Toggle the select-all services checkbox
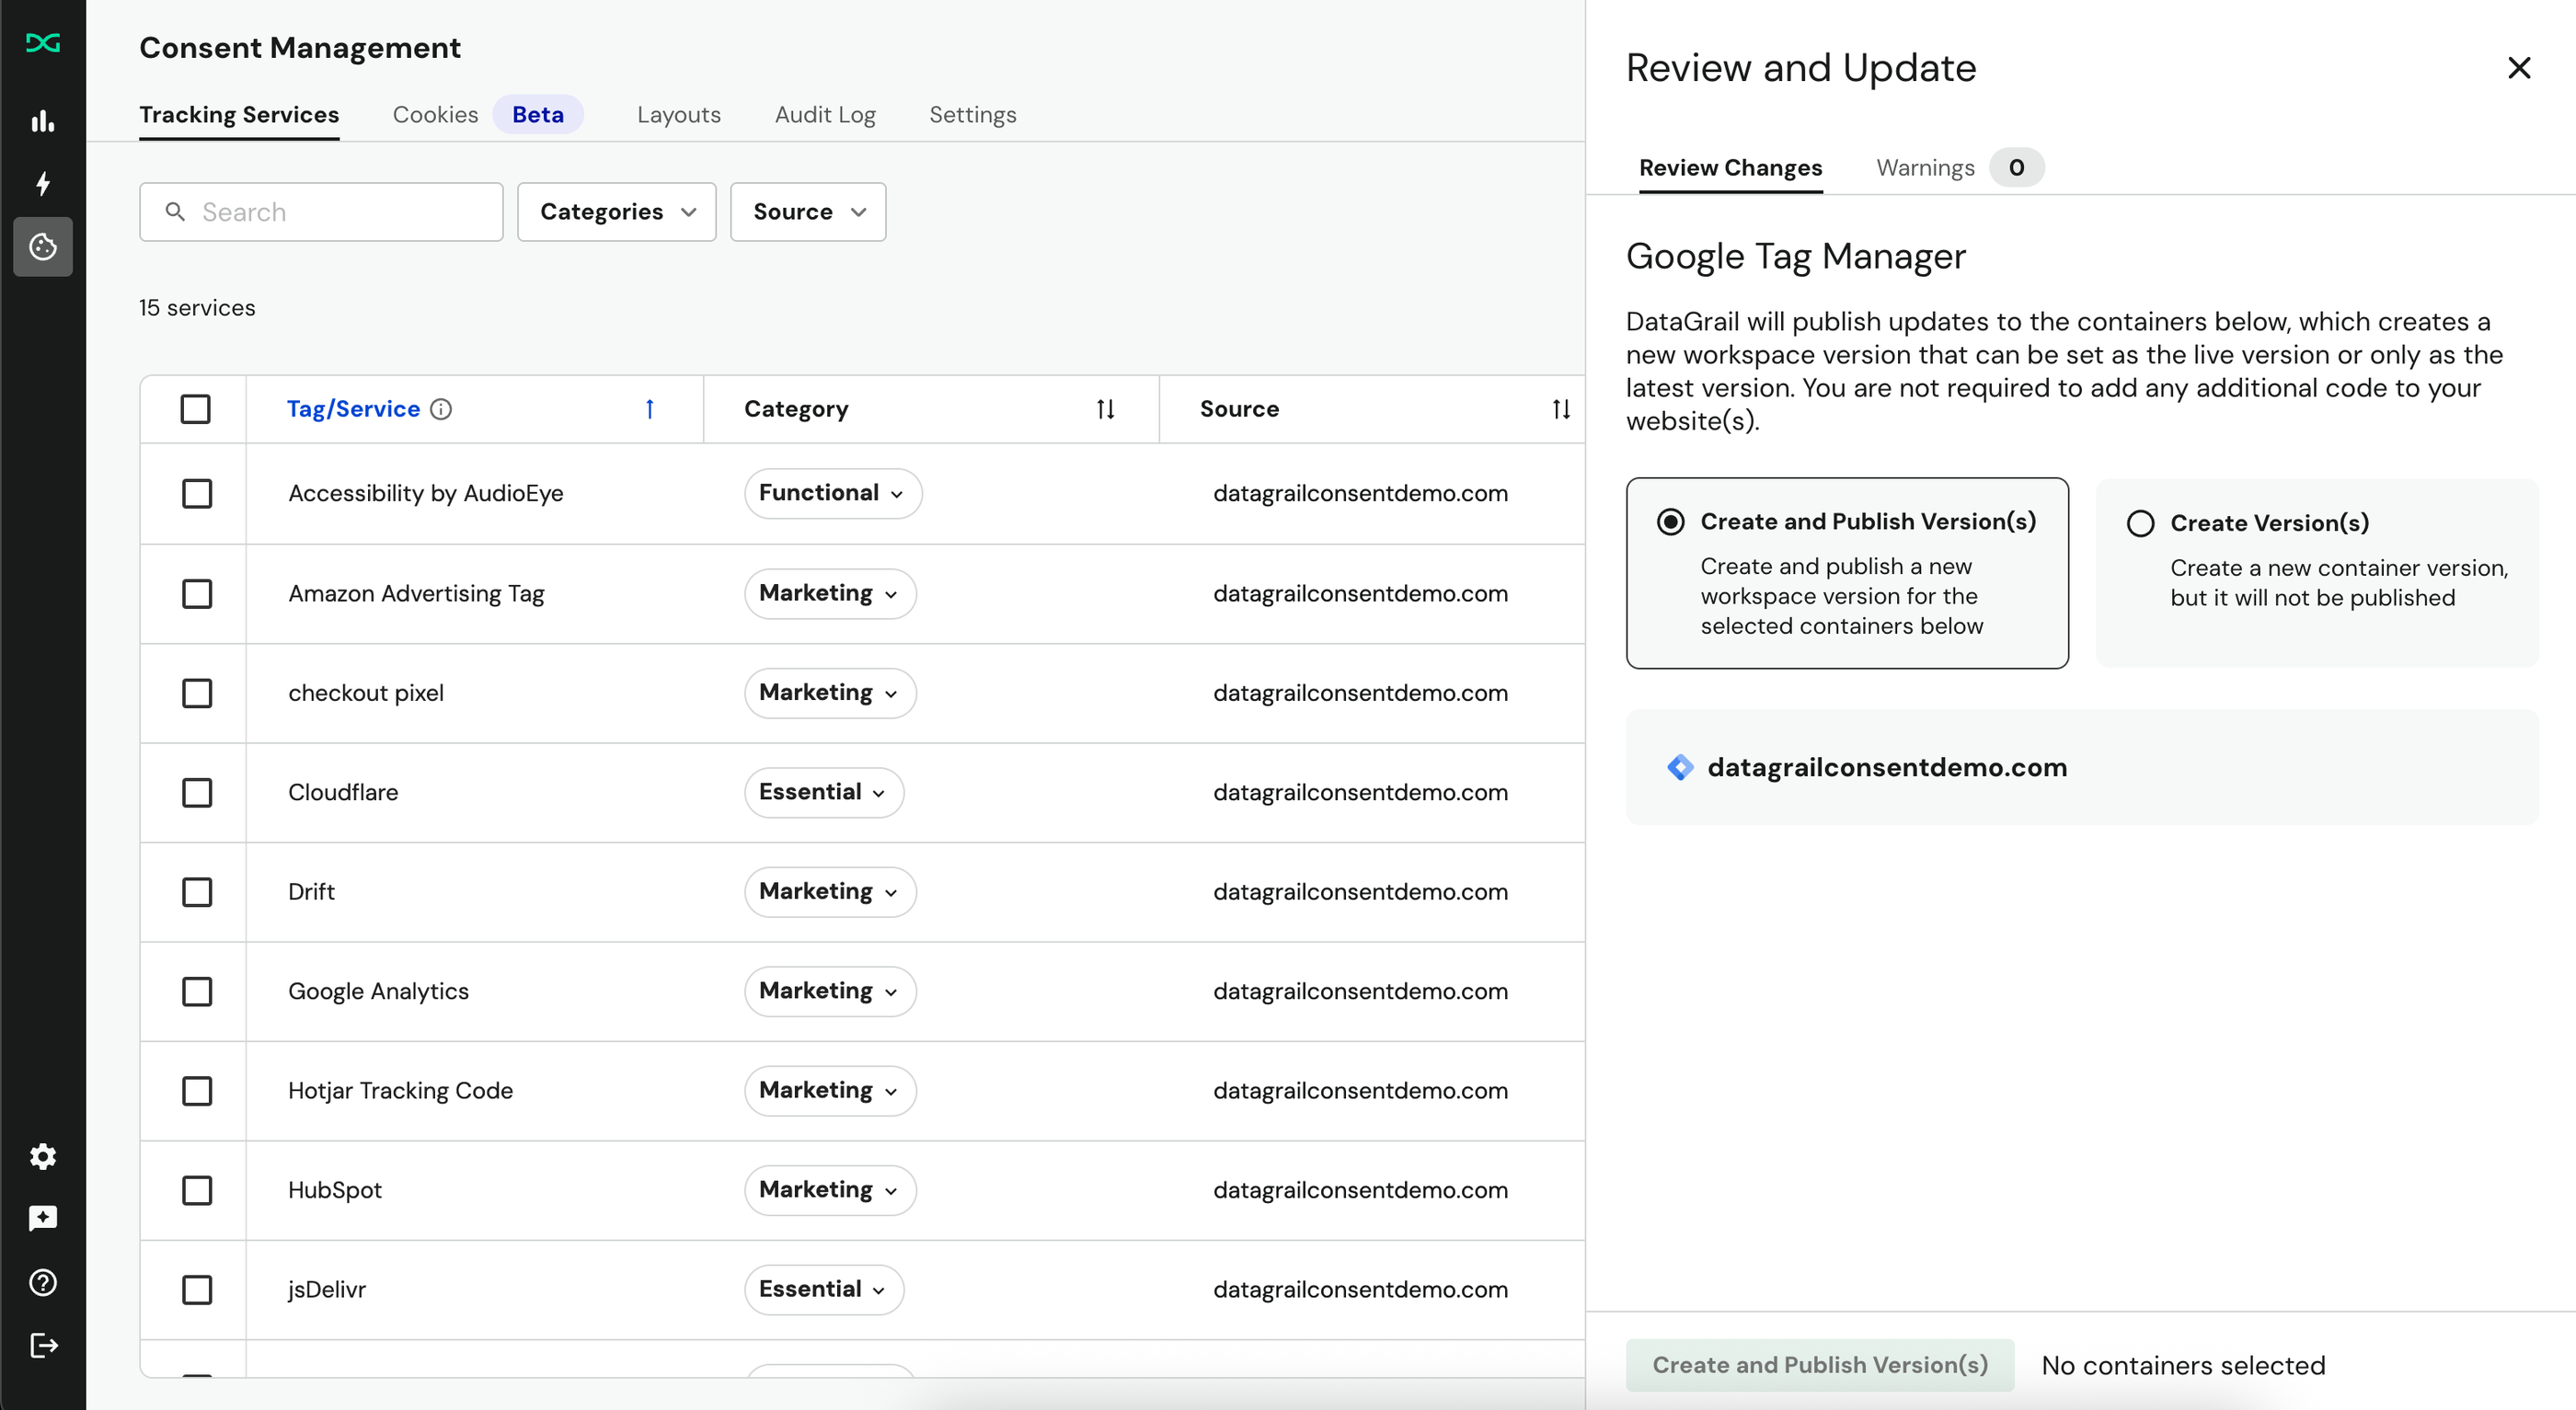The image size is (2576, 1410). coord(195,409)
